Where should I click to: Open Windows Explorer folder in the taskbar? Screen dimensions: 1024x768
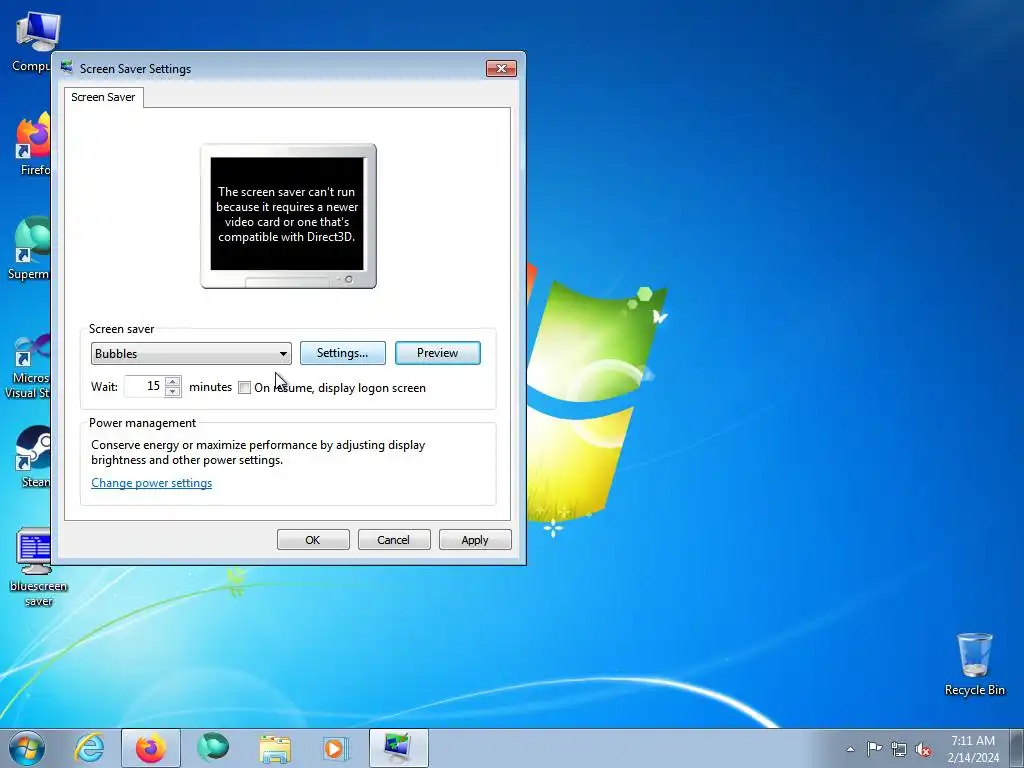coord(275,748)
